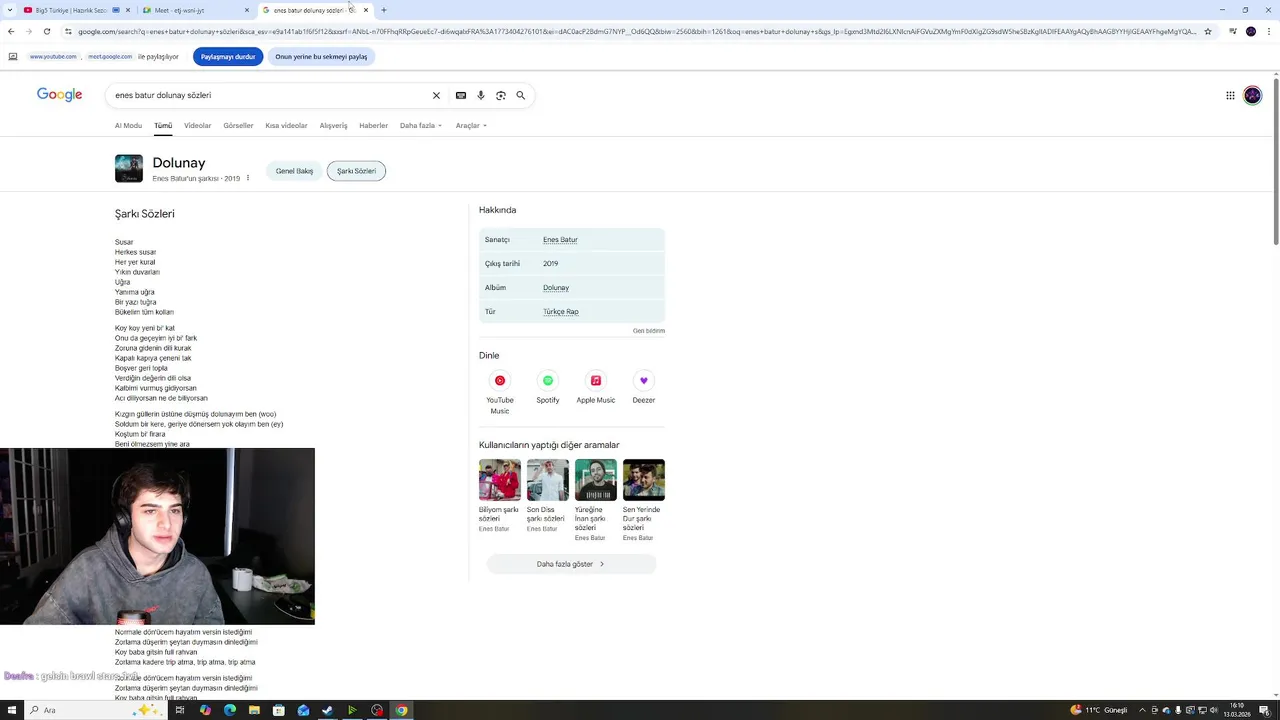Viewport: 1280px width, 720px height.
Task: Open File Explorer from the taskbar
Action: tap(254, 710)
